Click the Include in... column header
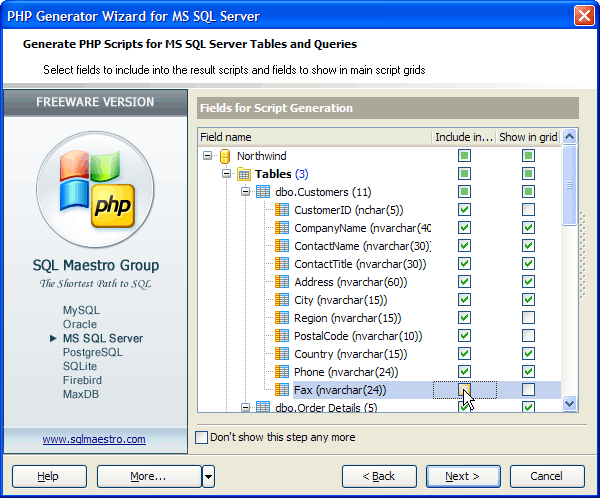This screenshot has width=600, height=498. point(464,137)
